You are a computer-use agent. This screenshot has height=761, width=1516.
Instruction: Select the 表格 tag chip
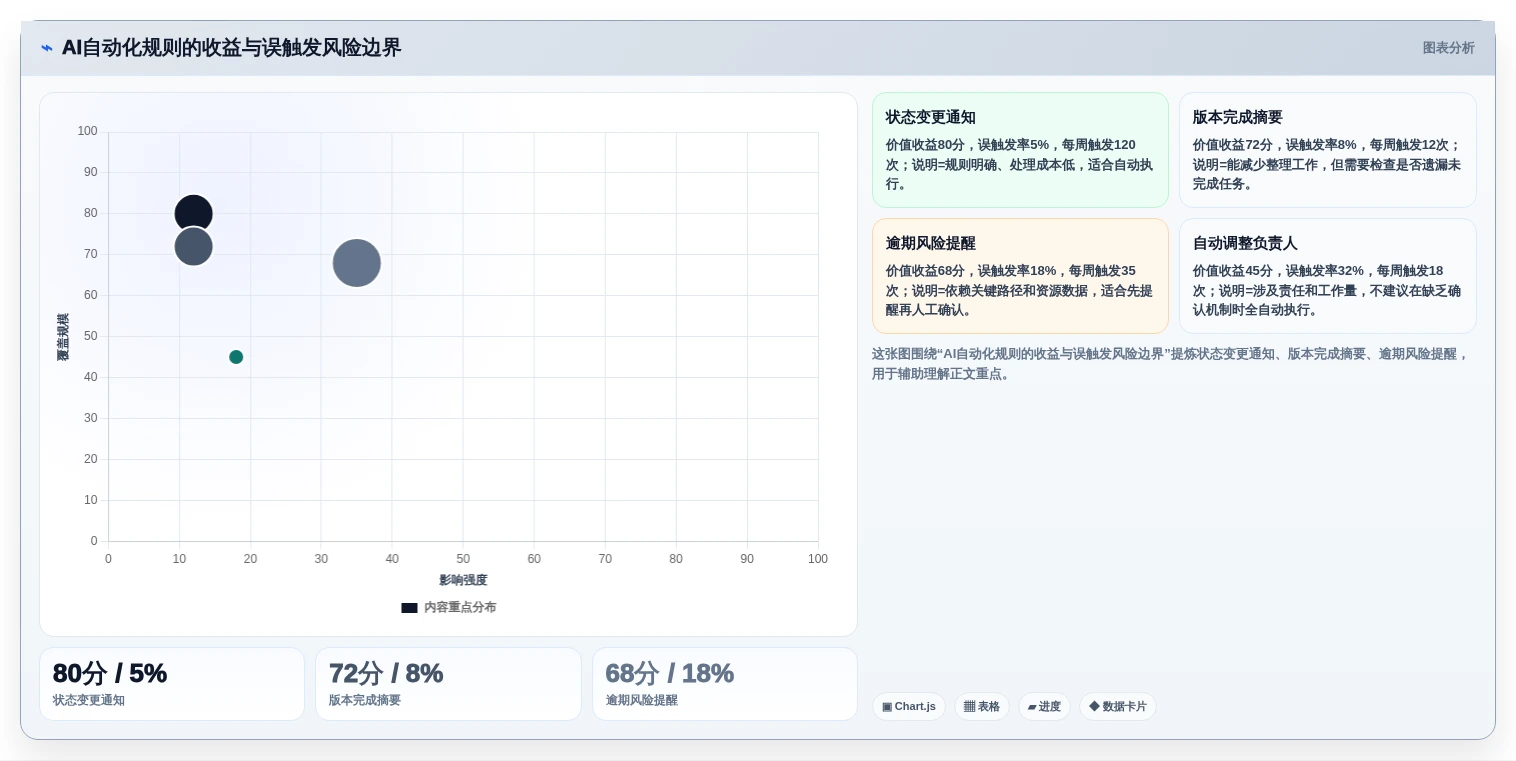pos(982,707)
